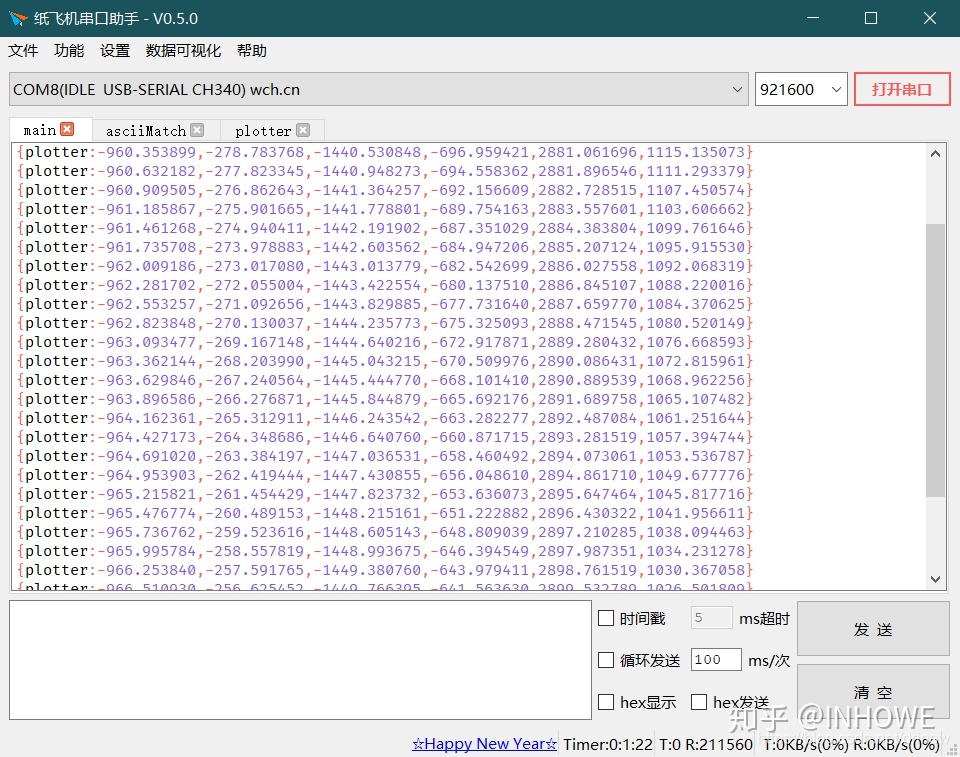Maximize the serial assistant window

pos(871,18)
